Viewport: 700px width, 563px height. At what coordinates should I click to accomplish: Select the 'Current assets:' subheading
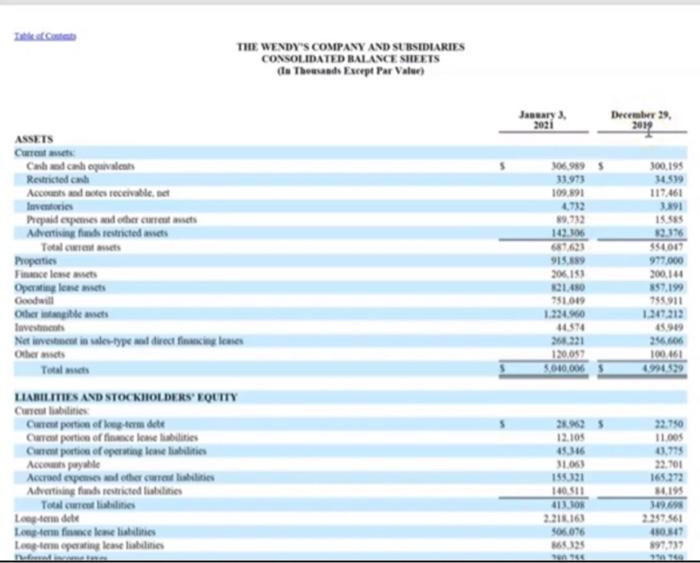[45, 153]
